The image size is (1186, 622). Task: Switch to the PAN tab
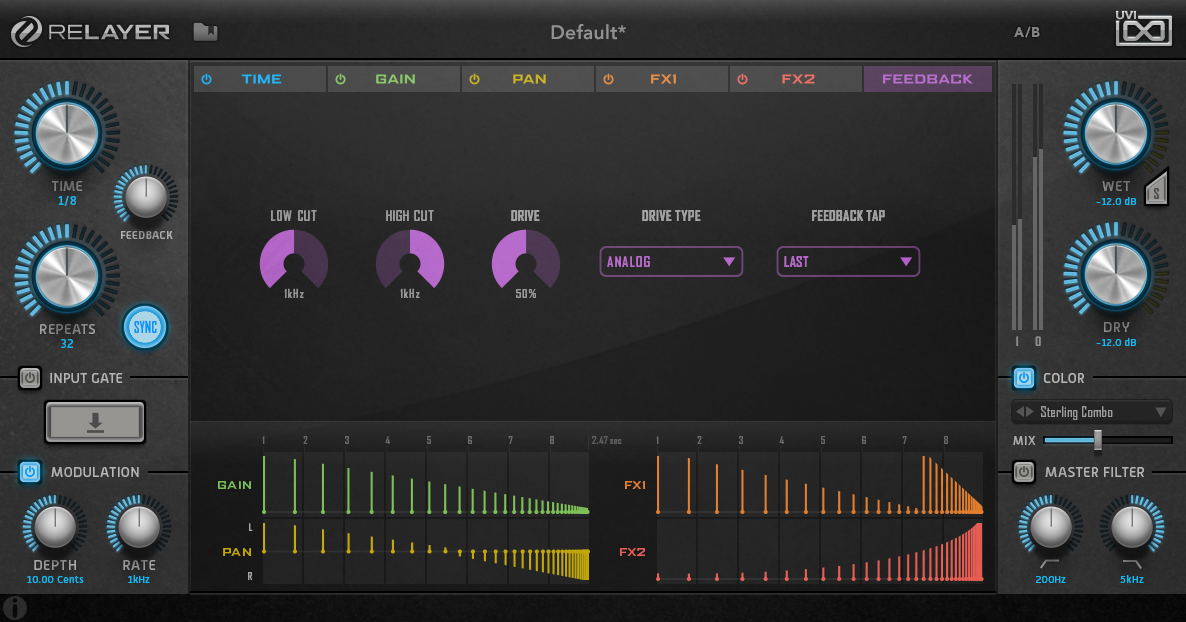pyautogui.click(x=529, y=79)
